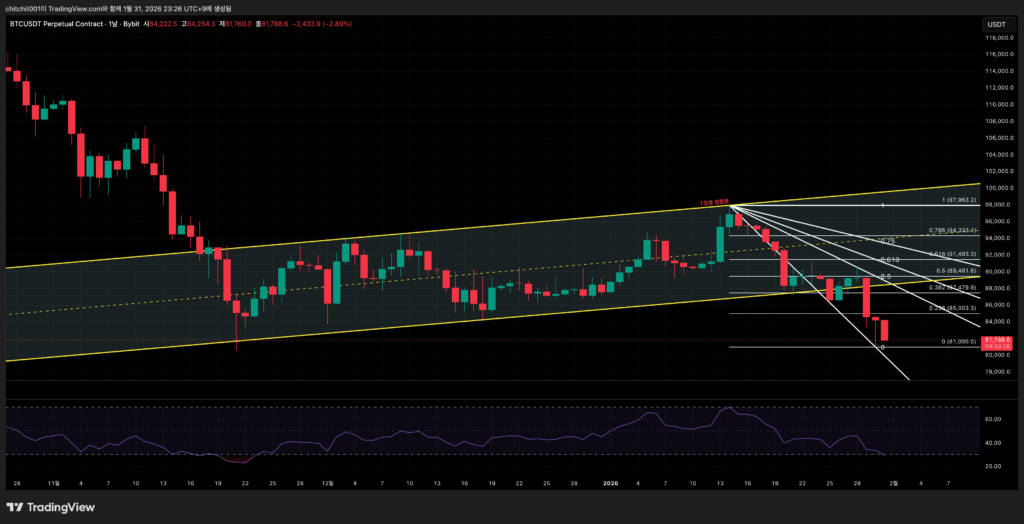Click the 11월 label on the time axis
The height and width of the screenshot is (524, 1024).
[52, 482]
